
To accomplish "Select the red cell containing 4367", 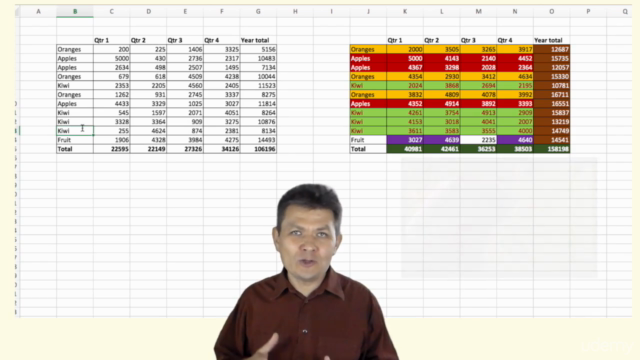I will (x=405, y=67).
